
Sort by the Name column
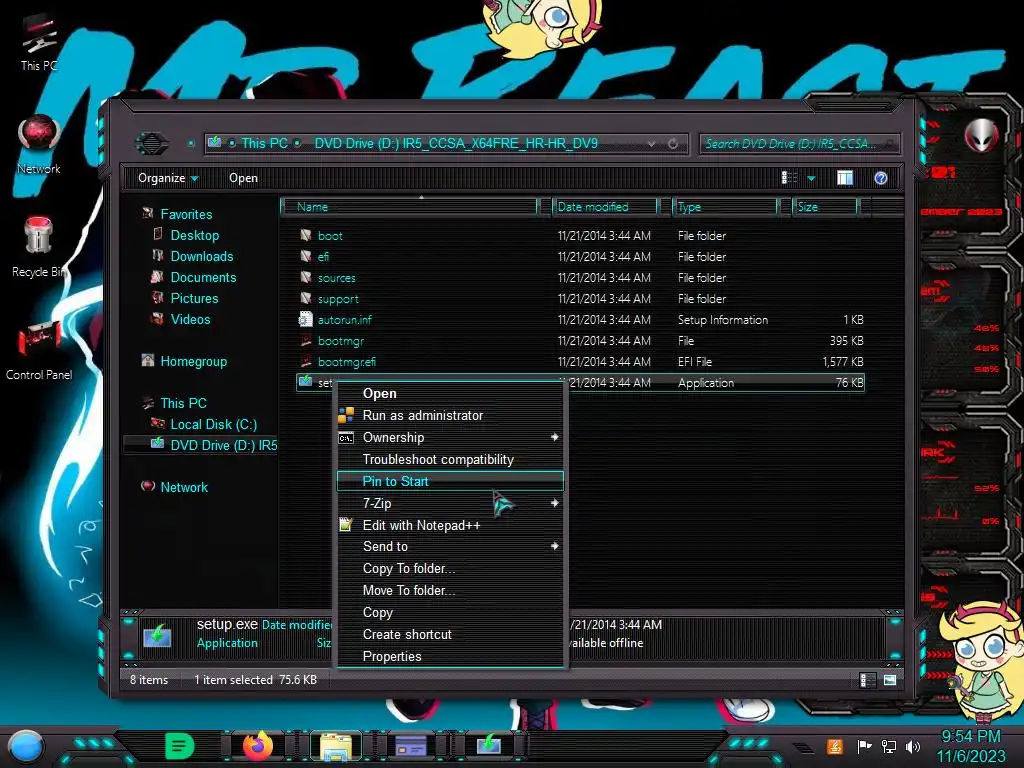(409, 207)
